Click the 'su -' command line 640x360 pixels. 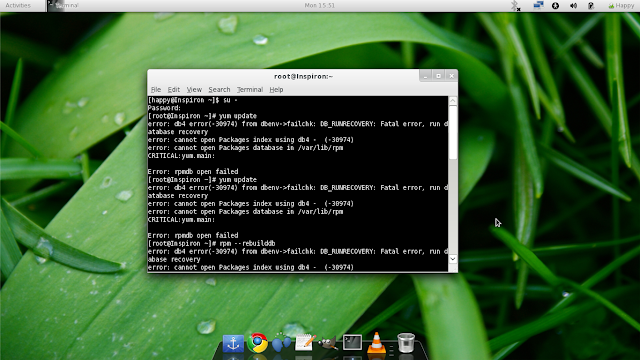click(193, 100)
